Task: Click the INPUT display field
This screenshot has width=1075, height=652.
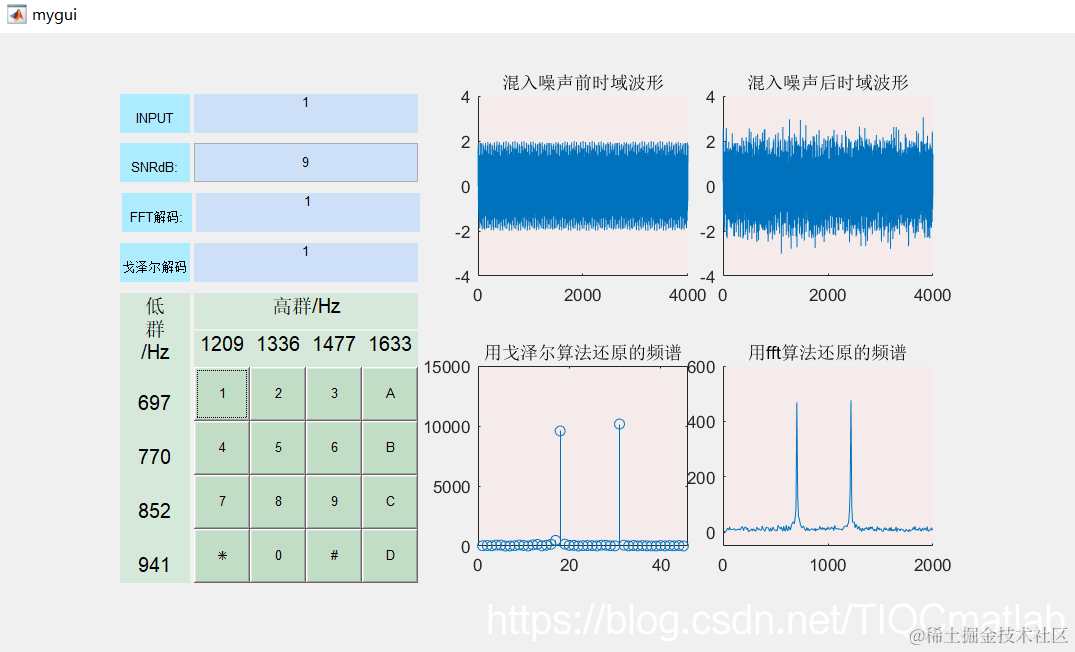Action: [x=306, y=113]
